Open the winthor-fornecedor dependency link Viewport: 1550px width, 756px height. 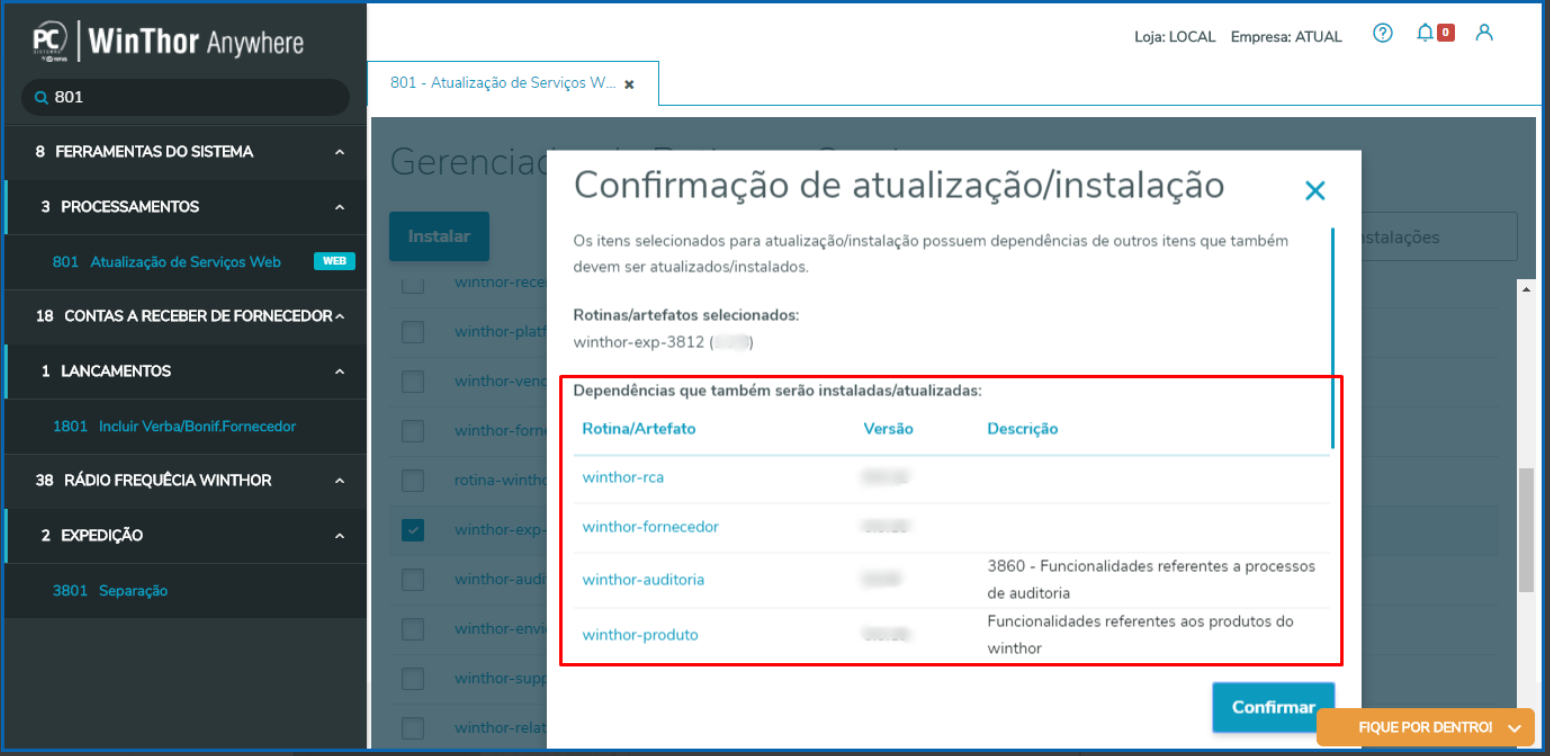point(650,526)
